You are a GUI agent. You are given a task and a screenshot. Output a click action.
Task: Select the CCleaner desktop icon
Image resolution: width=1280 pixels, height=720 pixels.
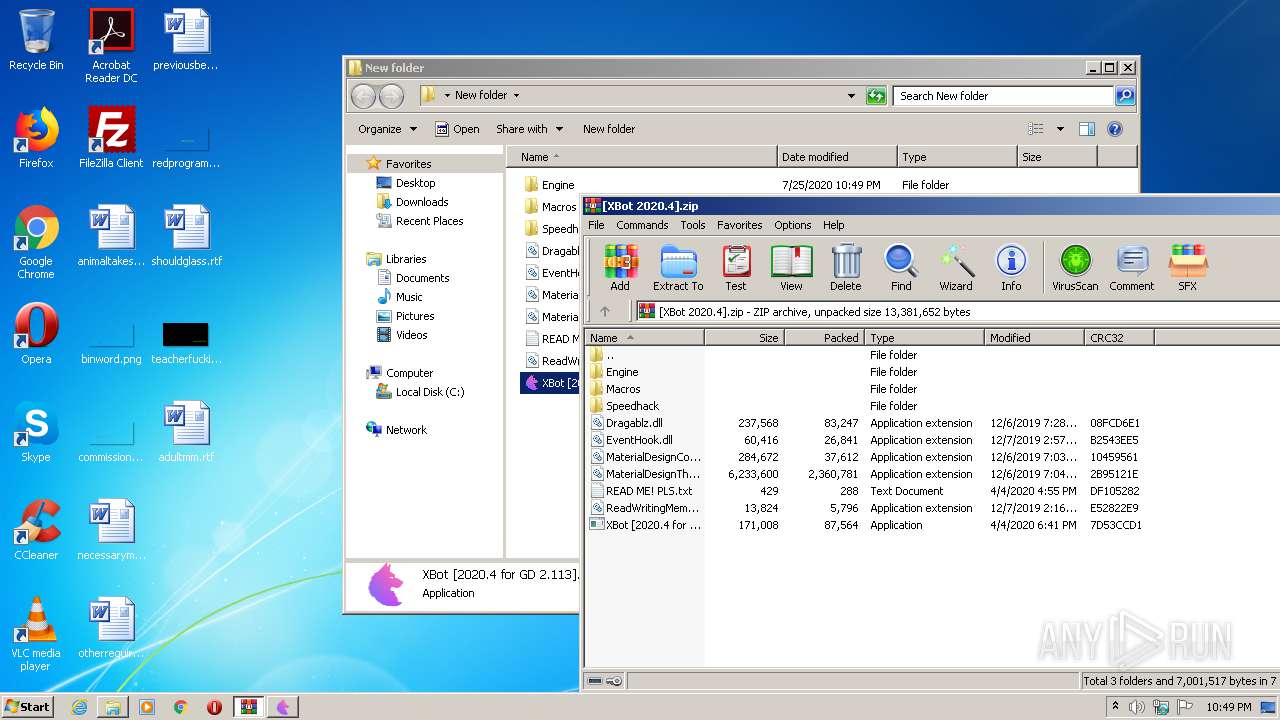(x=36, y=530)
